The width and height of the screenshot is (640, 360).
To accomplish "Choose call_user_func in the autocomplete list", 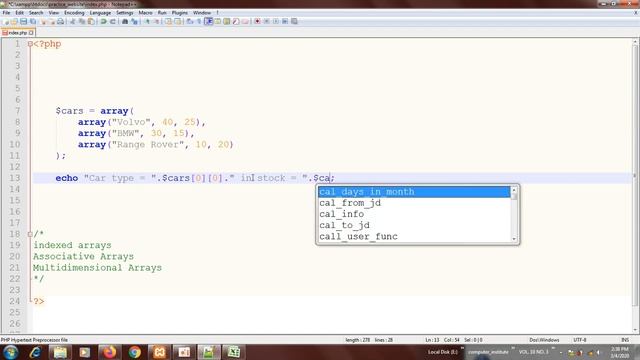I will (414, 236).
